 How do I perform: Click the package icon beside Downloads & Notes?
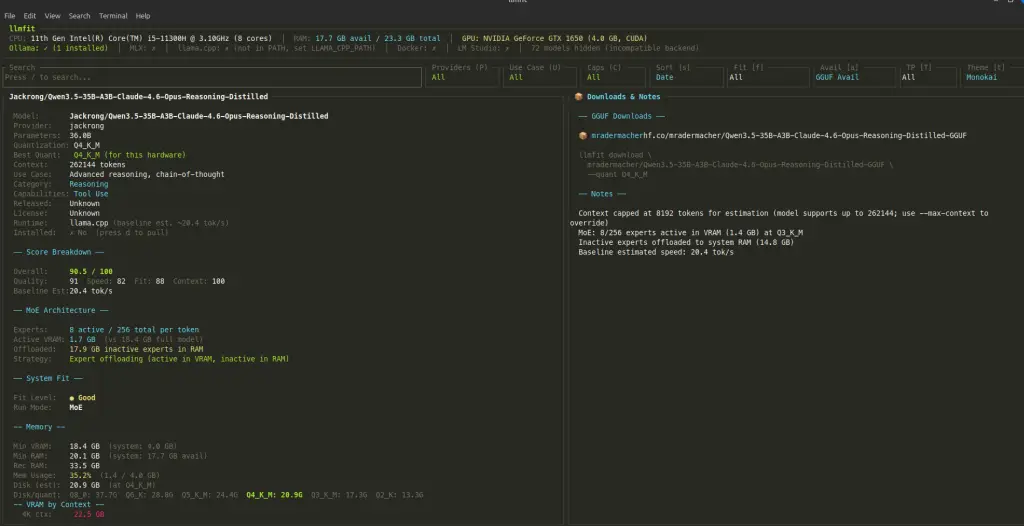tap(578, 97)
